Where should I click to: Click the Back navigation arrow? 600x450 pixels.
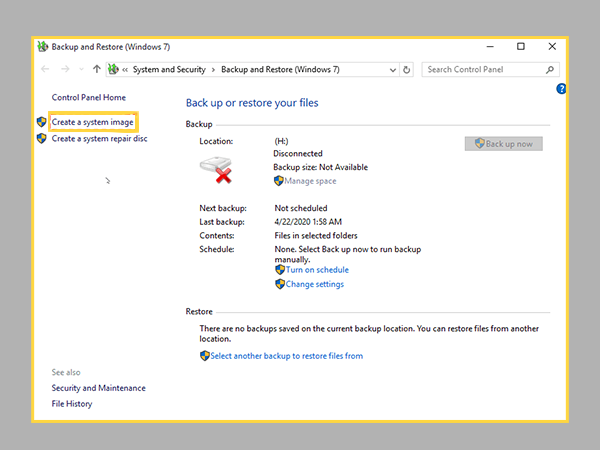point(45,69)
